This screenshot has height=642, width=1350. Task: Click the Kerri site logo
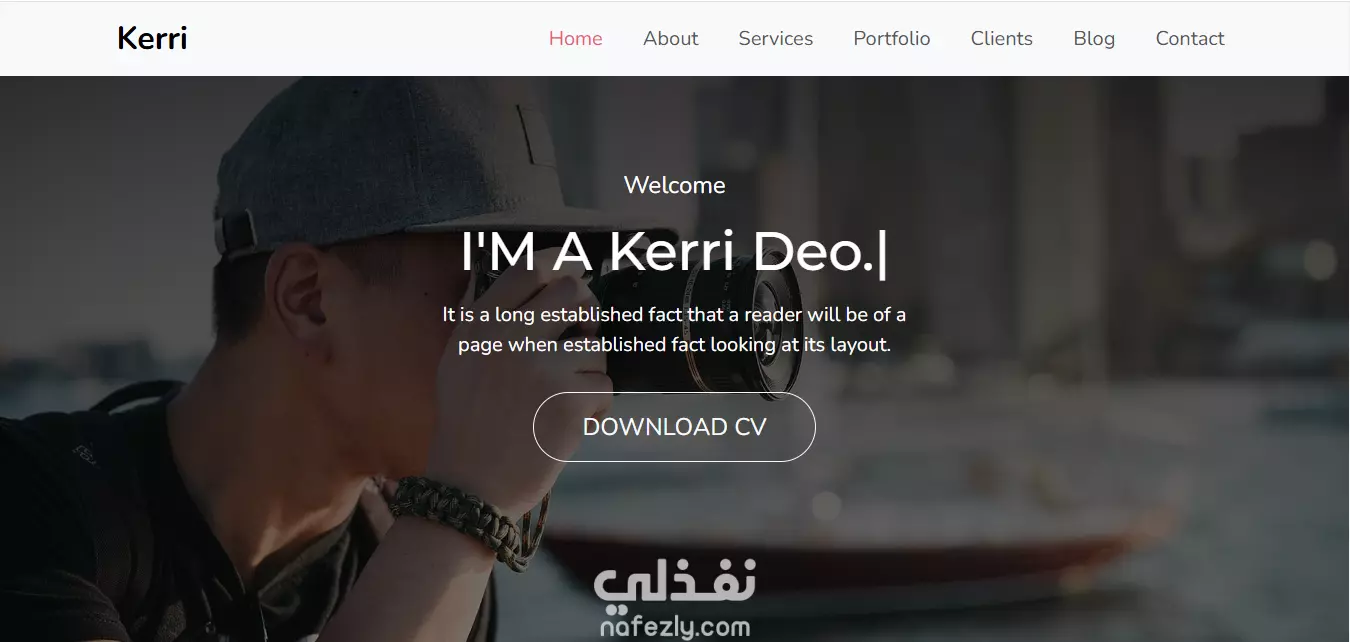152,39
